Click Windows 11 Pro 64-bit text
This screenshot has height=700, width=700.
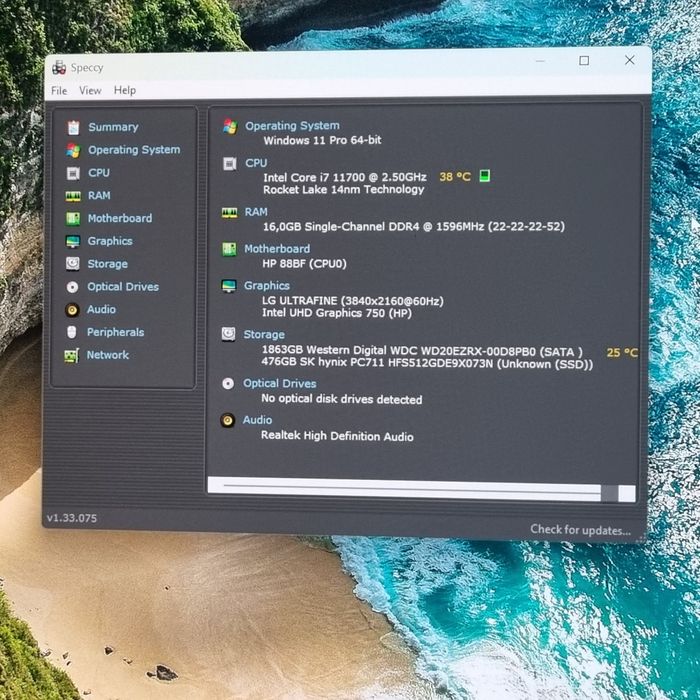pos(322,140)
